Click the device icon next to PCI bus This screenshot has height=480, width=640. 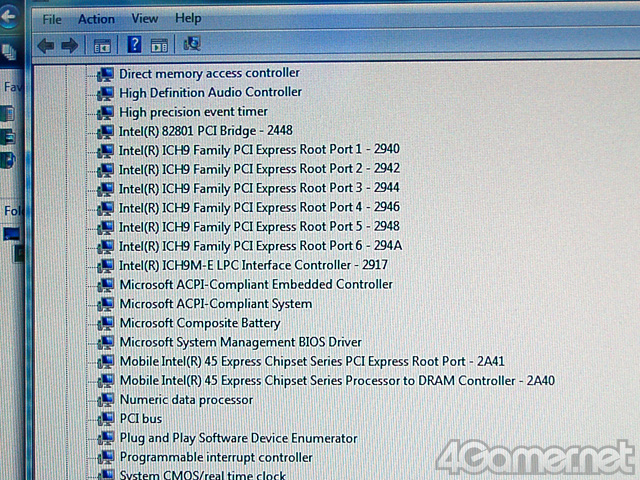pyautogui.click(x=105, y=419)
